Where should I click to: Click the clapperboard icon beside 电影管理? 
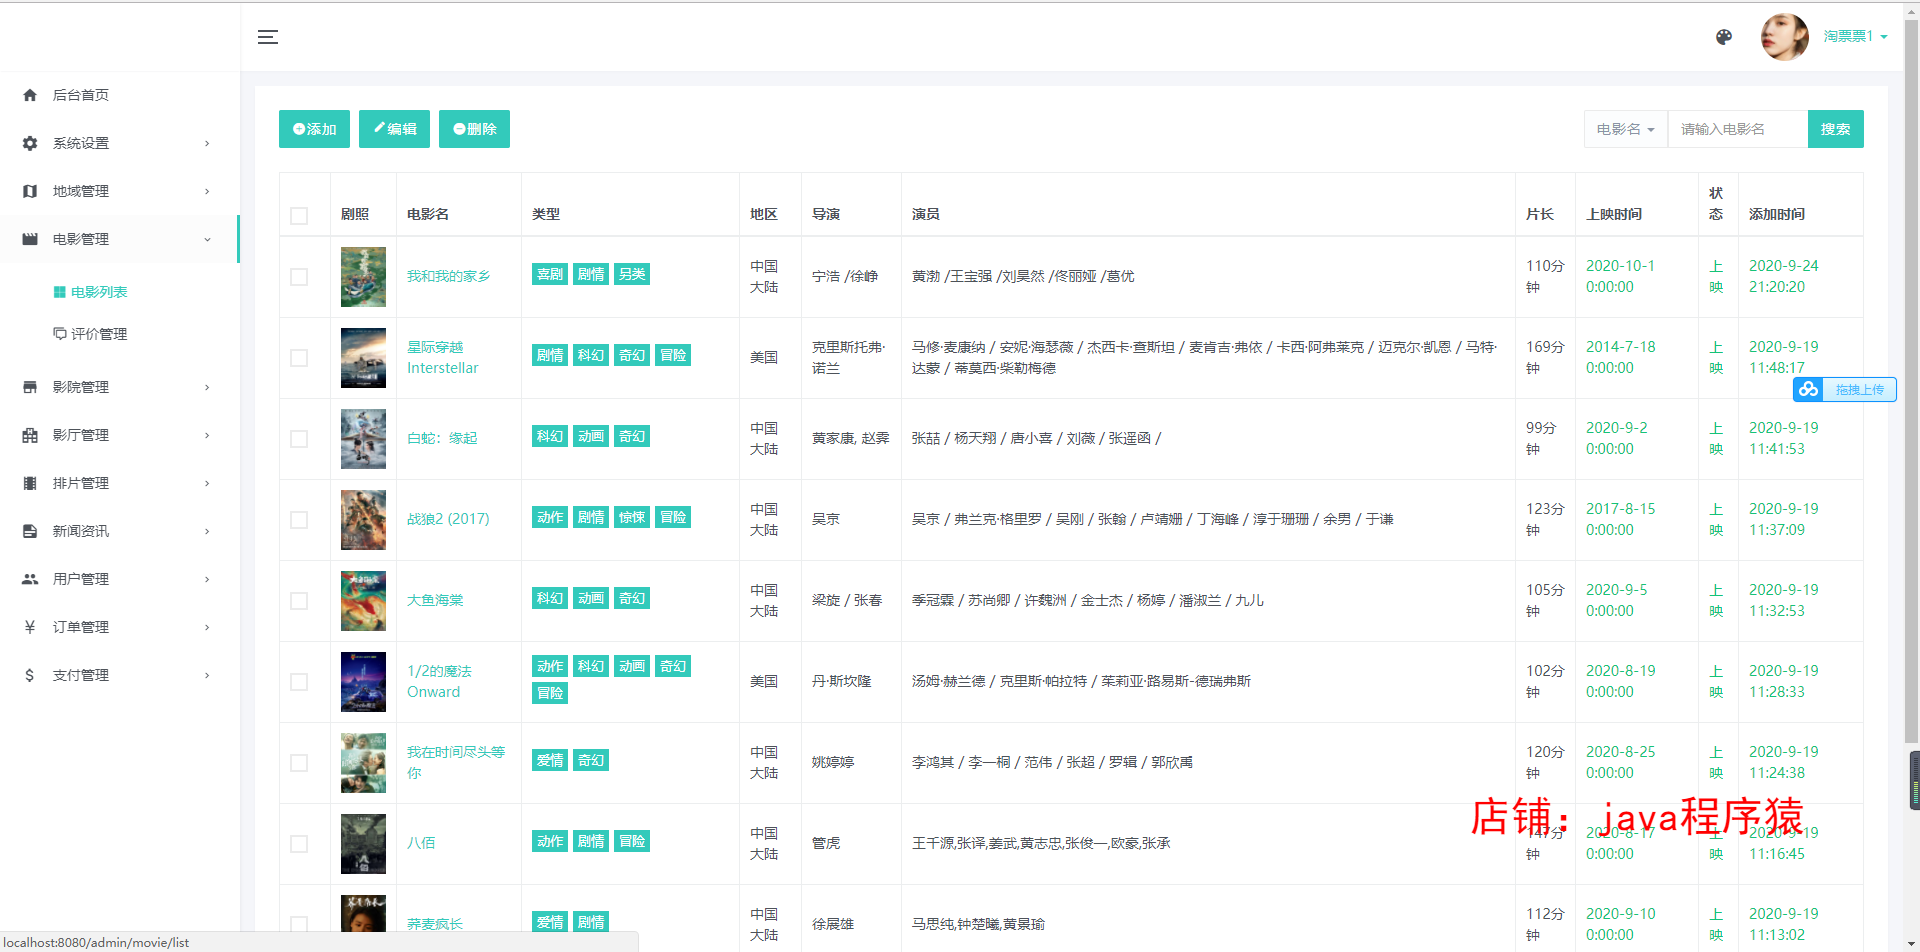coord(30,239)
